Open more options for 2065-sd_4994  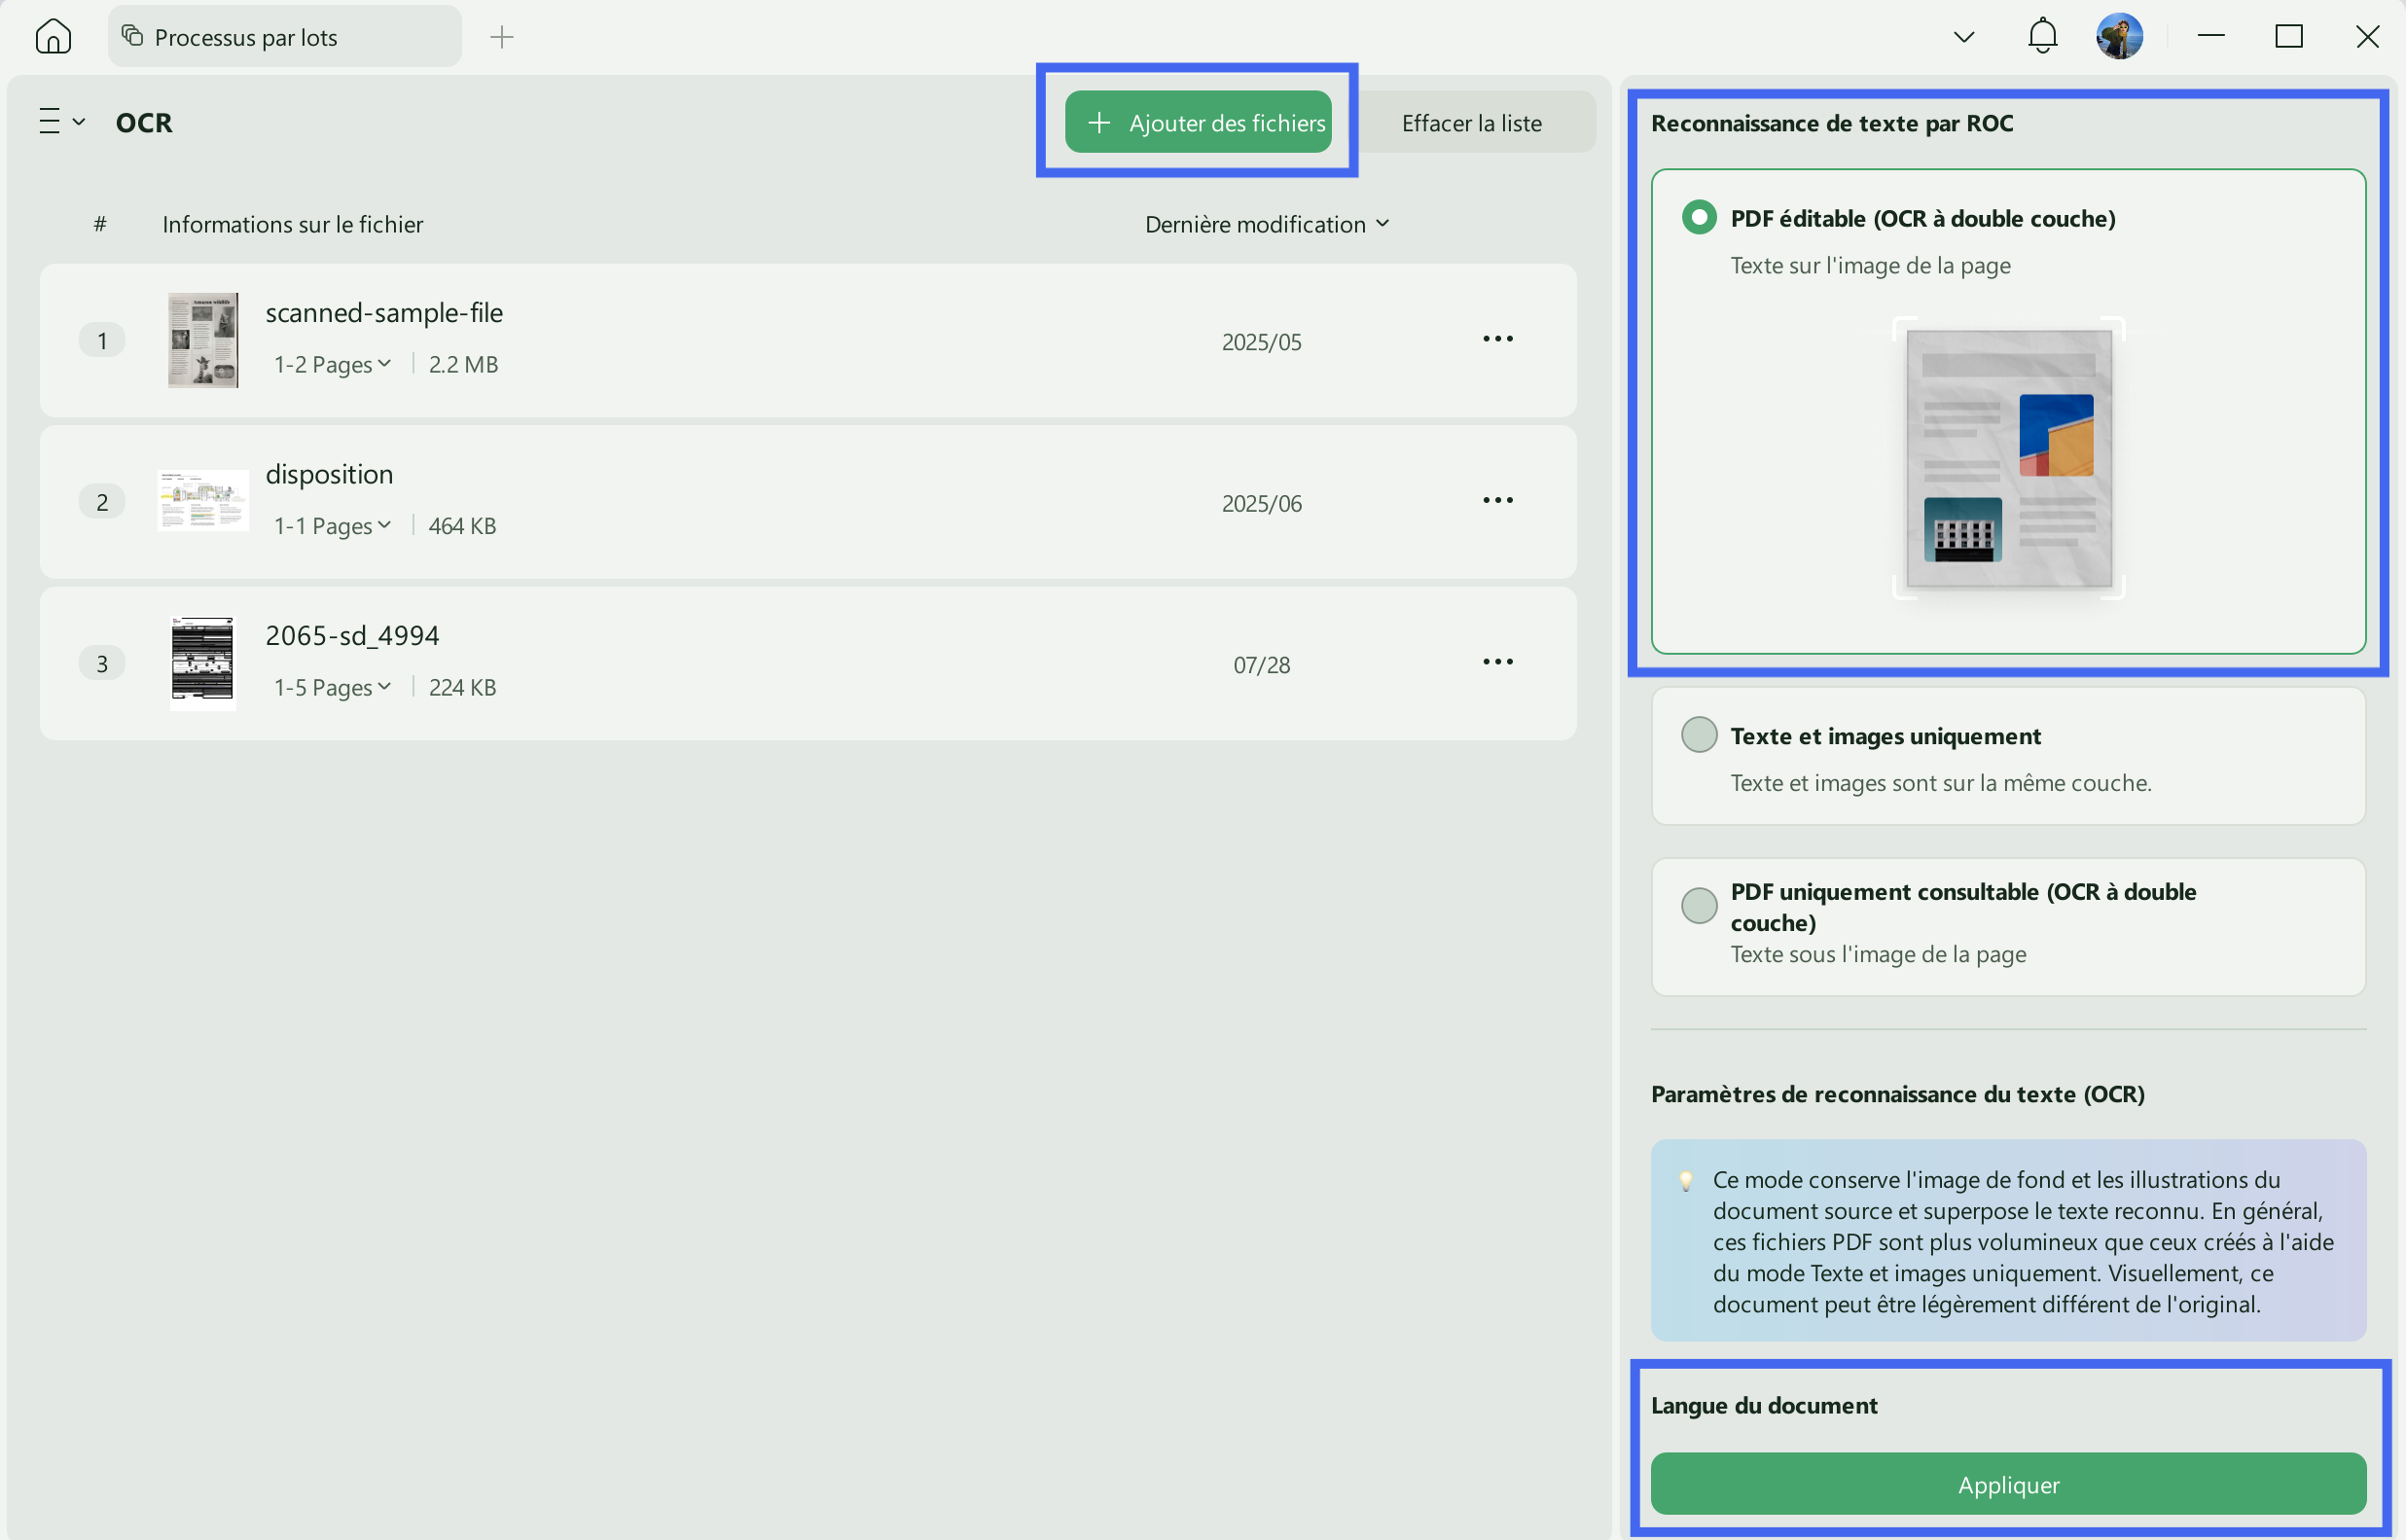tap(1497, 662)
